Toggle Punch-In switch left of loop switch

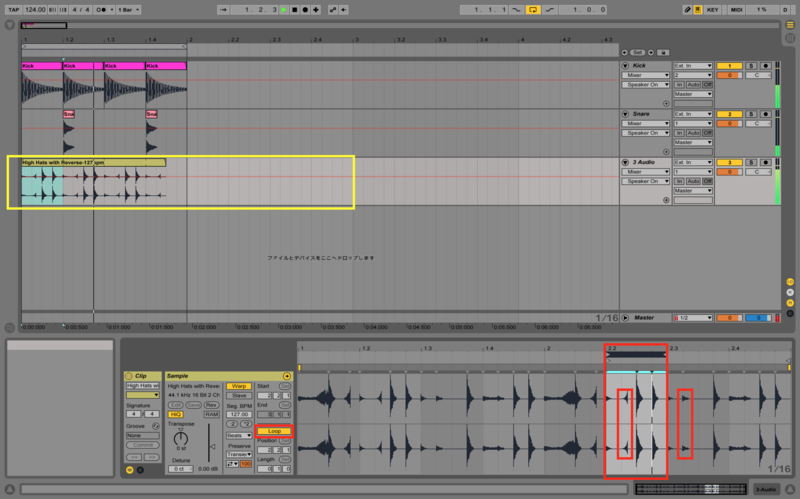[517, 10]
